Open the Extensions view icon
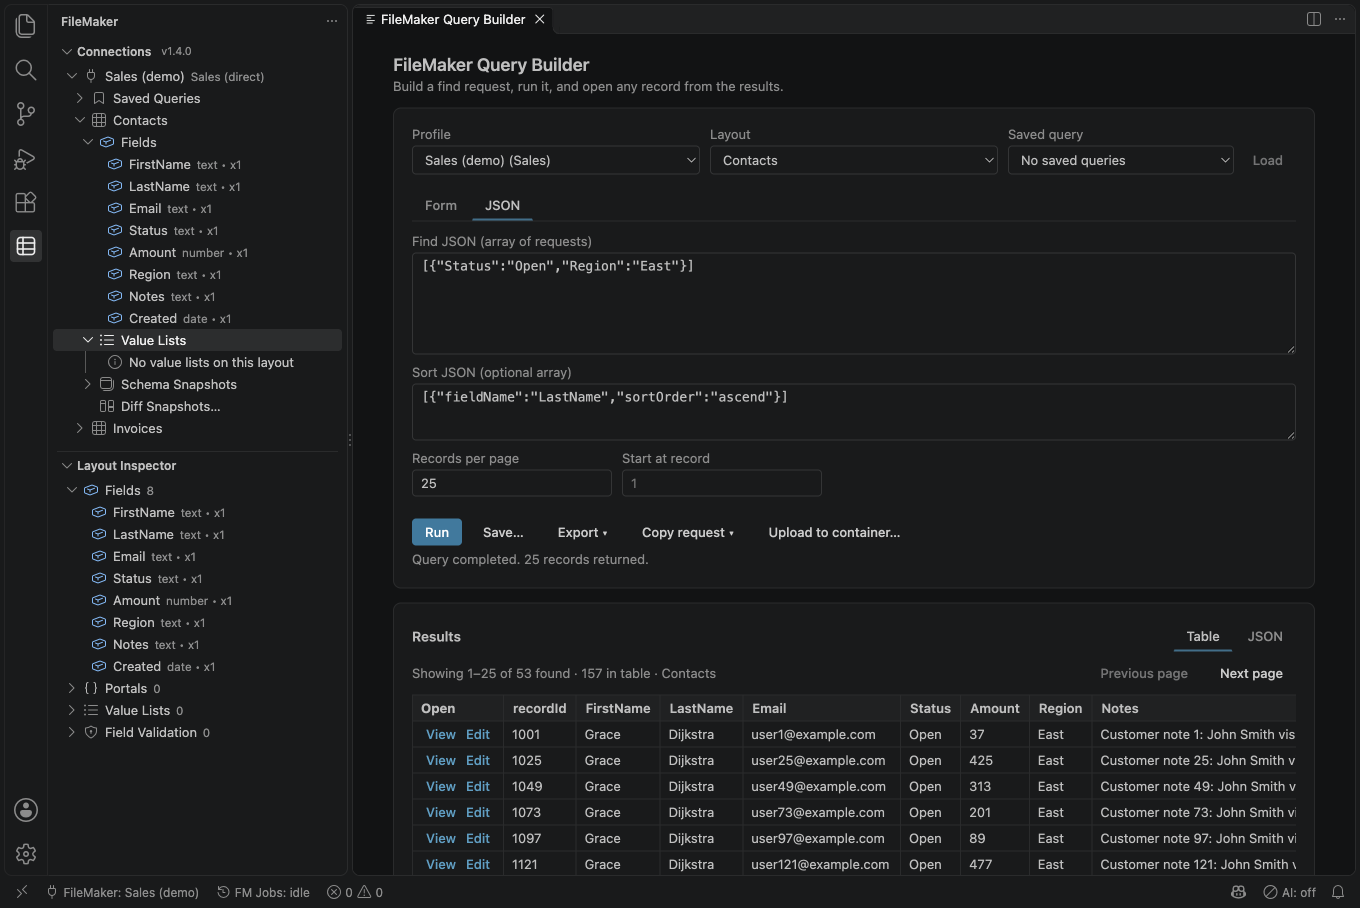 click(x=26, y=202)
